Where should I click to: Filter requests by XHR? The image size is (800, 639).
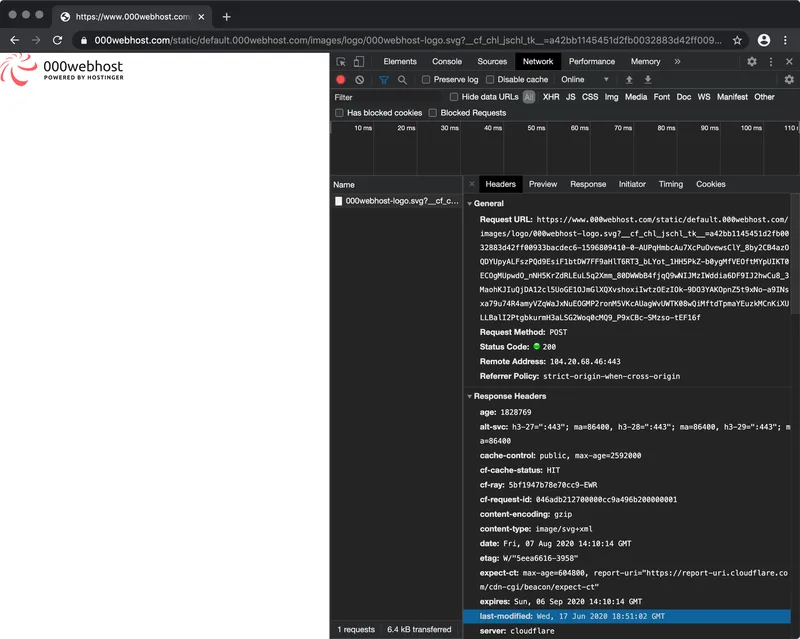pyautogui.click(x=551, y=97)
